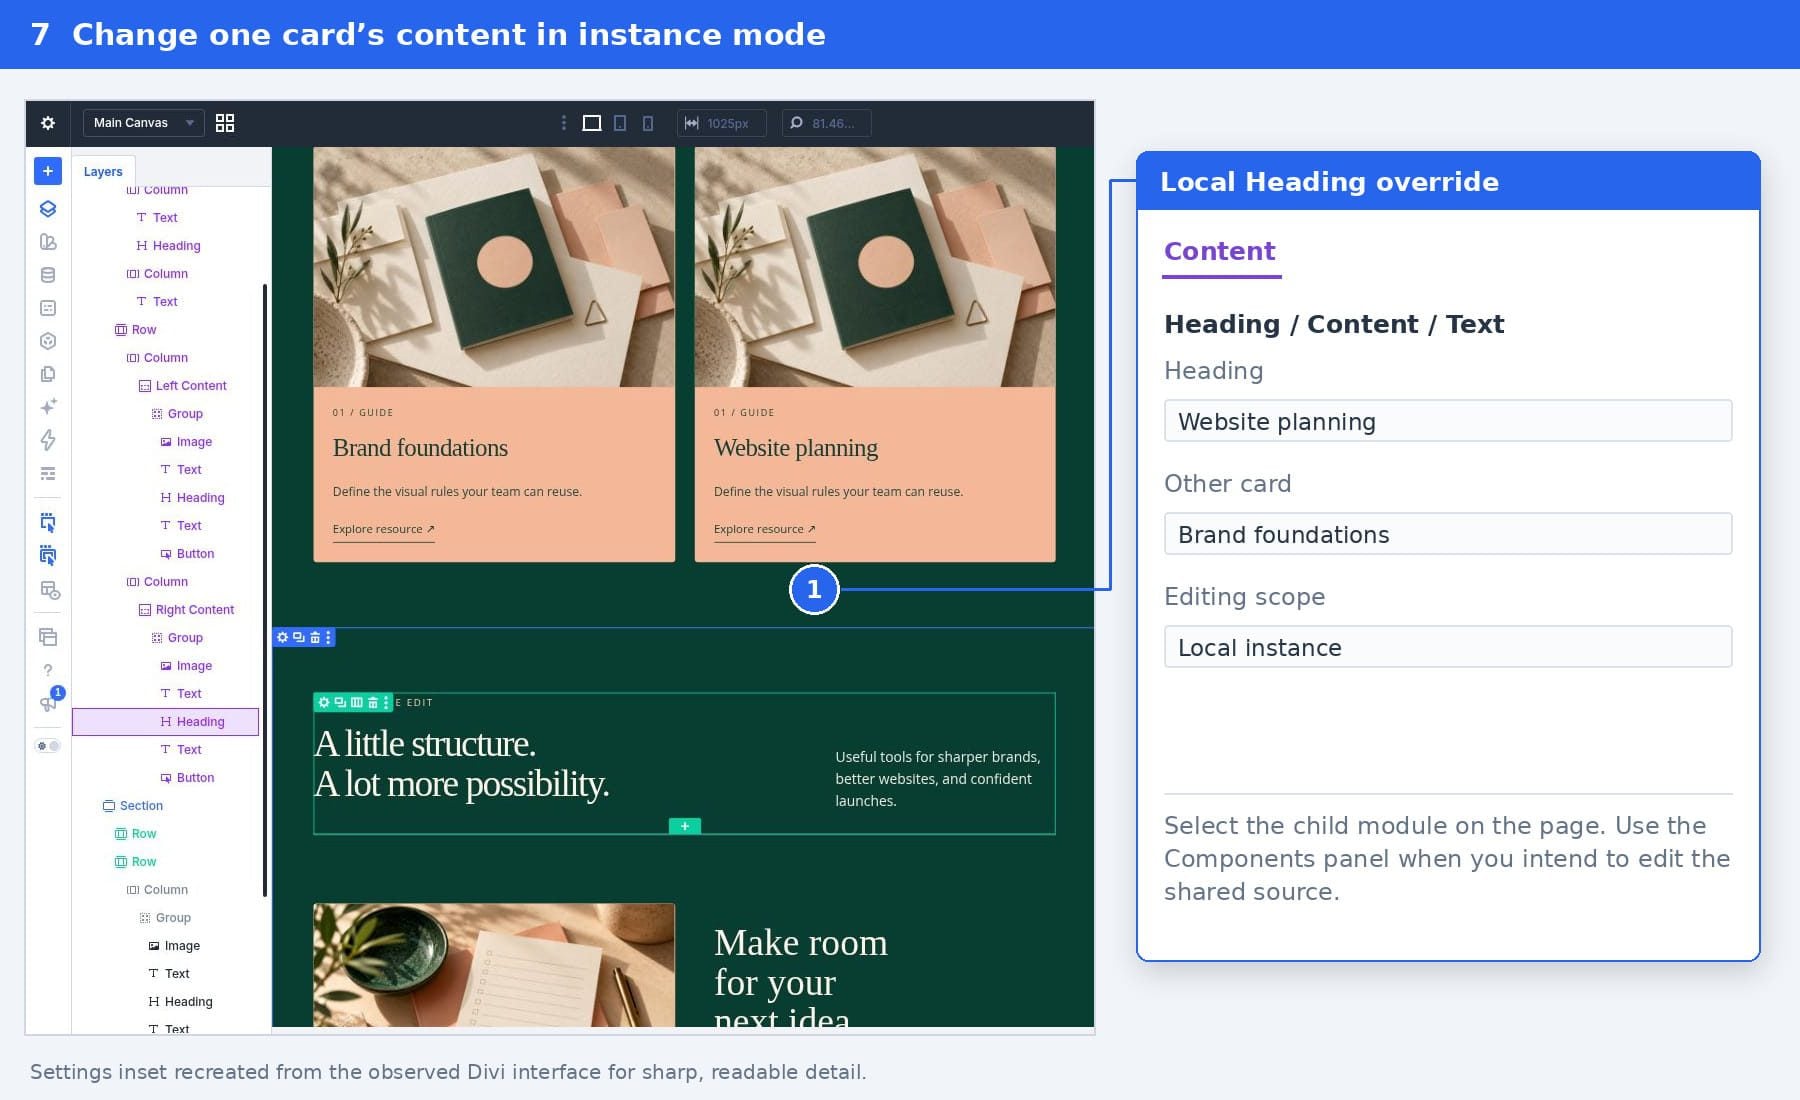Toggle the light/dark mode switch in sidebar
The image size is (1800, 1100).
[x=48, y=746]
